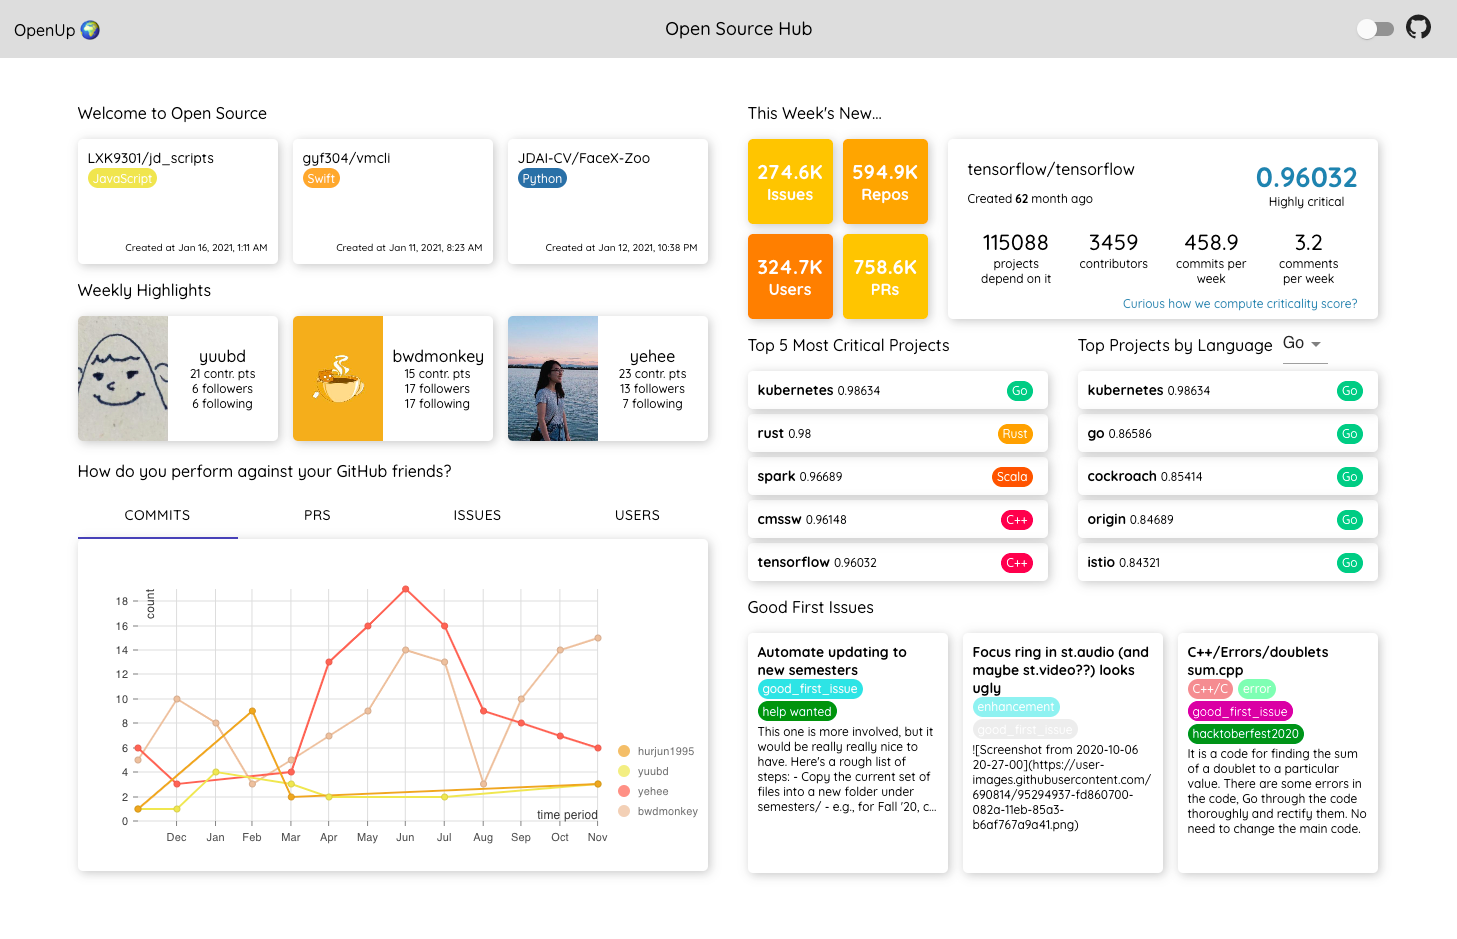
Task: Open the istio 0.84321 project row
Action: (1228, 563)
